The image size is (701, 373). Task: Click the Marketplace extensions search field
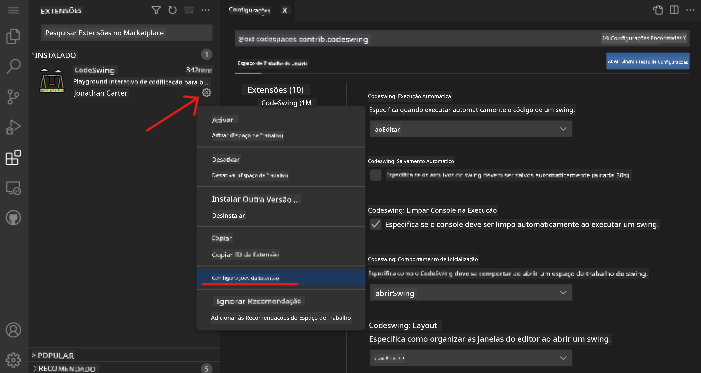(x=127, y=33)
